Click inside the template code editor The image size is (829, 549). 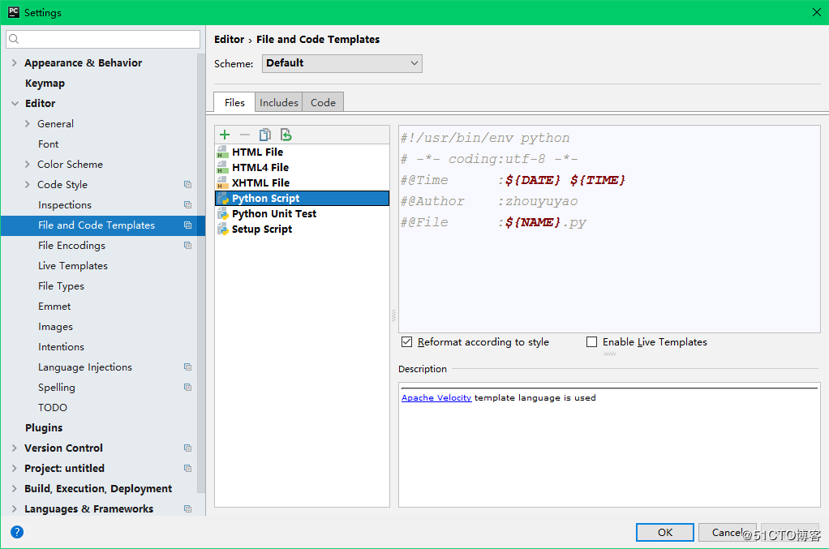[x=609, y=228]
